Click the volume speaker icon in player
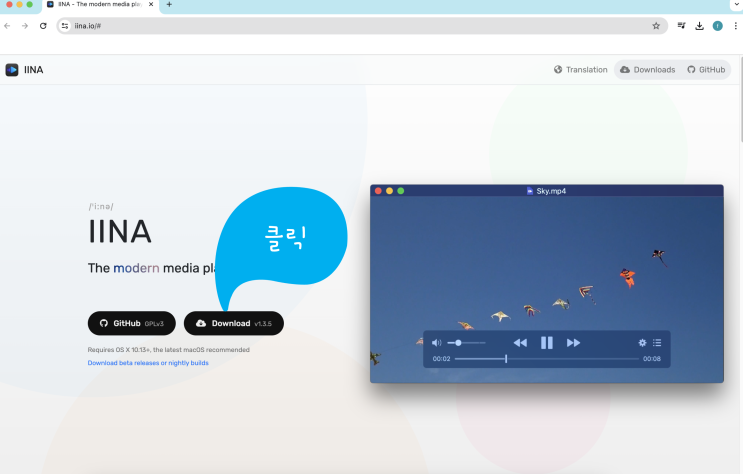Screen dimensions: 743x474 (x=436, y=343)
